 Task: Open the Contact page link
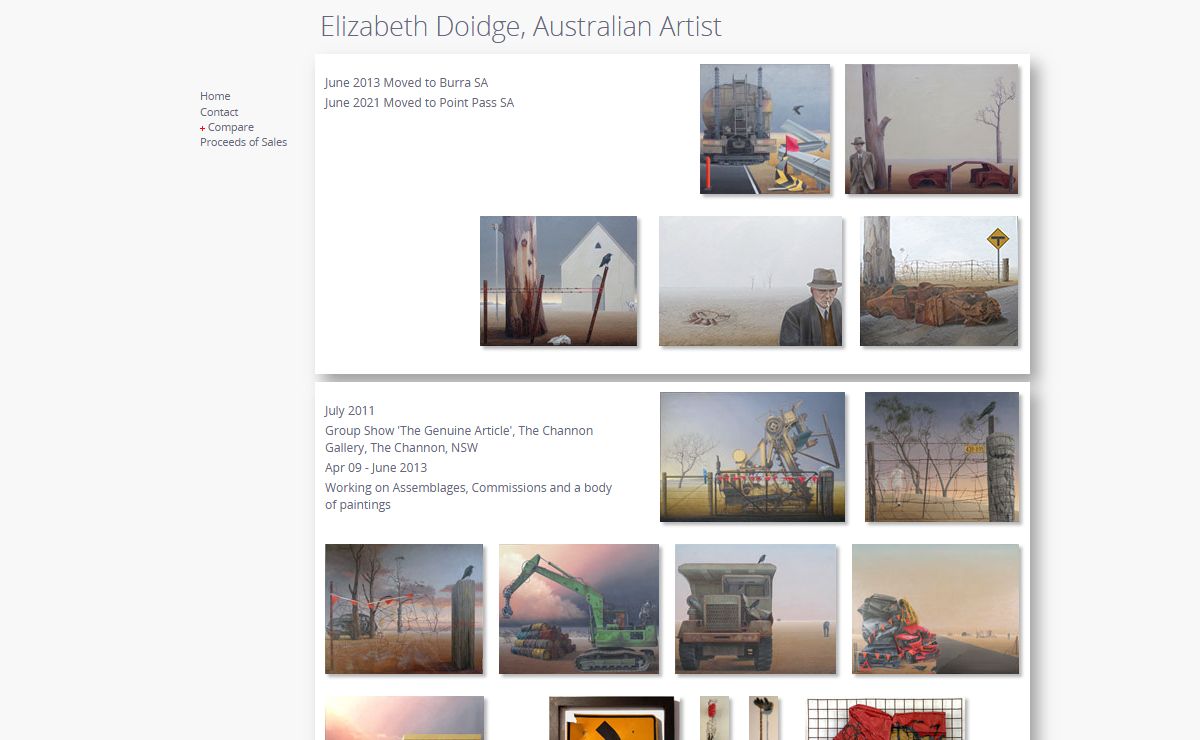[219, 112]
